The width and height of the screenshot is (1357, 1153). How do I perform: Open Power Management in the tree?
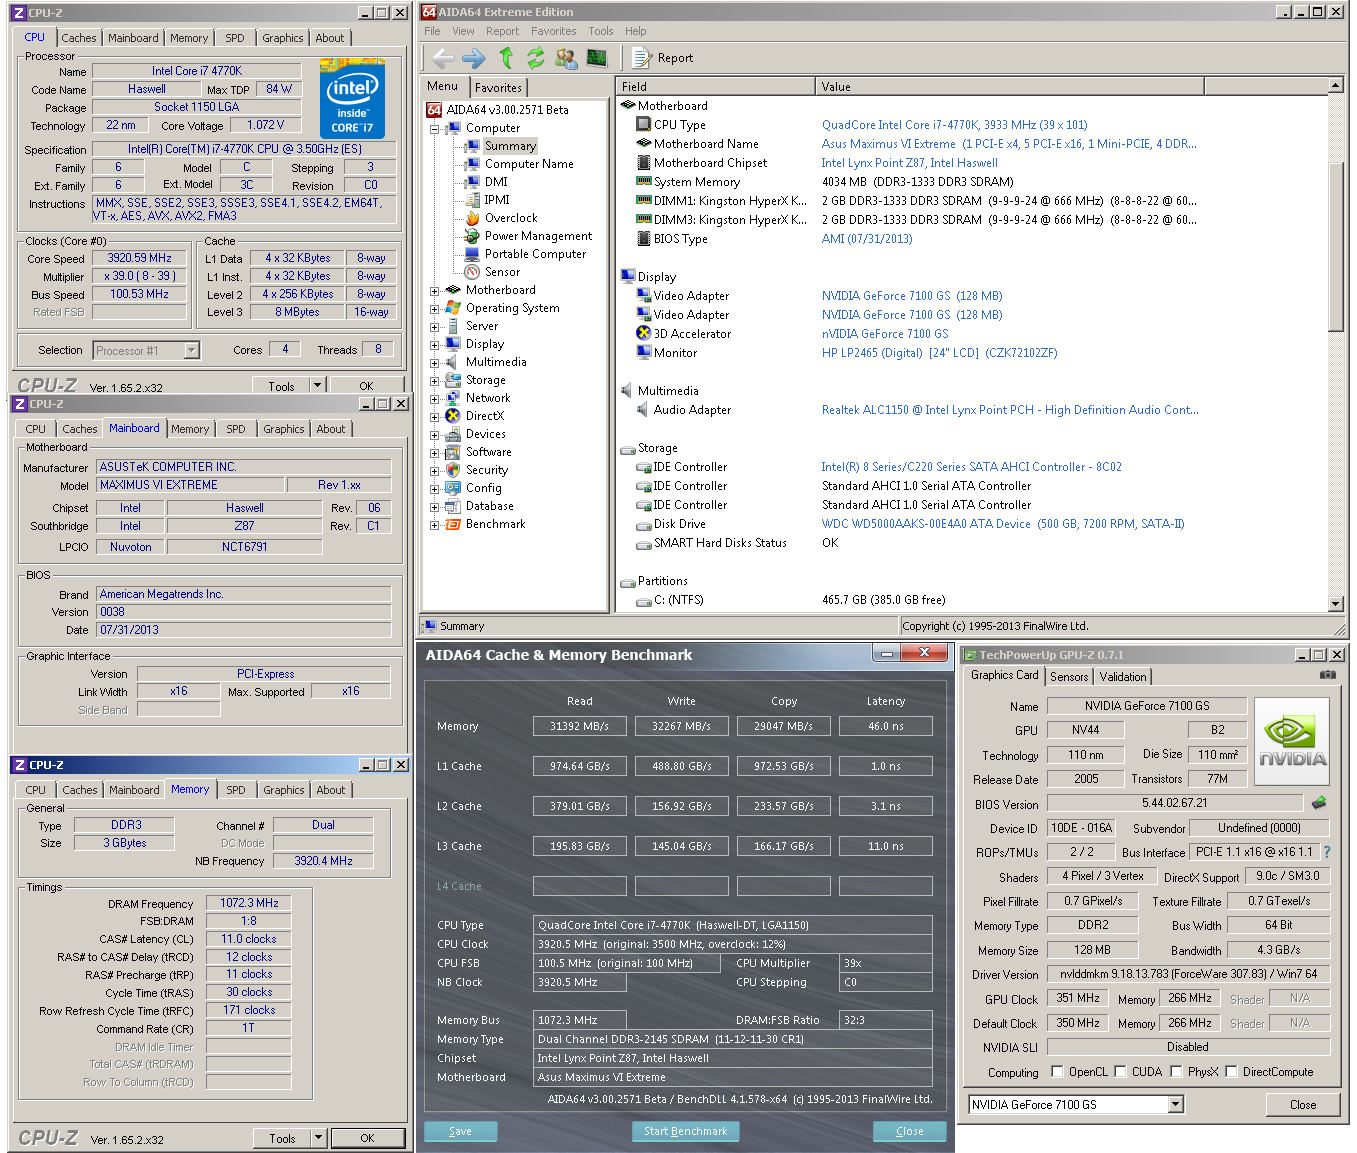click(538, 236)
